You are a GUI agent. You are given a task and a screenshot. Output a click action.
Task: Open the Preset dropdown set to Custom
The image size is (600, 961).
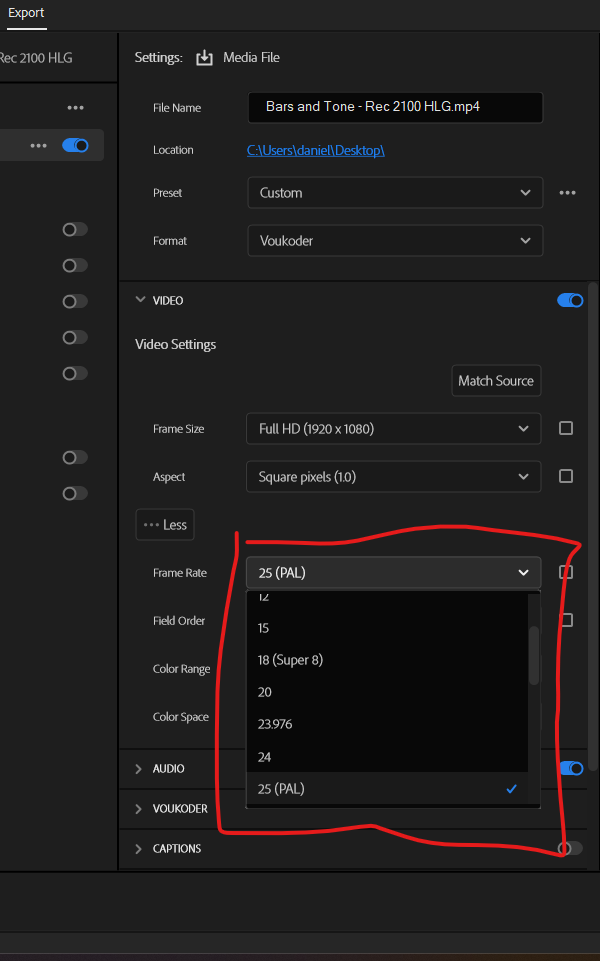(x=394, y=193)
